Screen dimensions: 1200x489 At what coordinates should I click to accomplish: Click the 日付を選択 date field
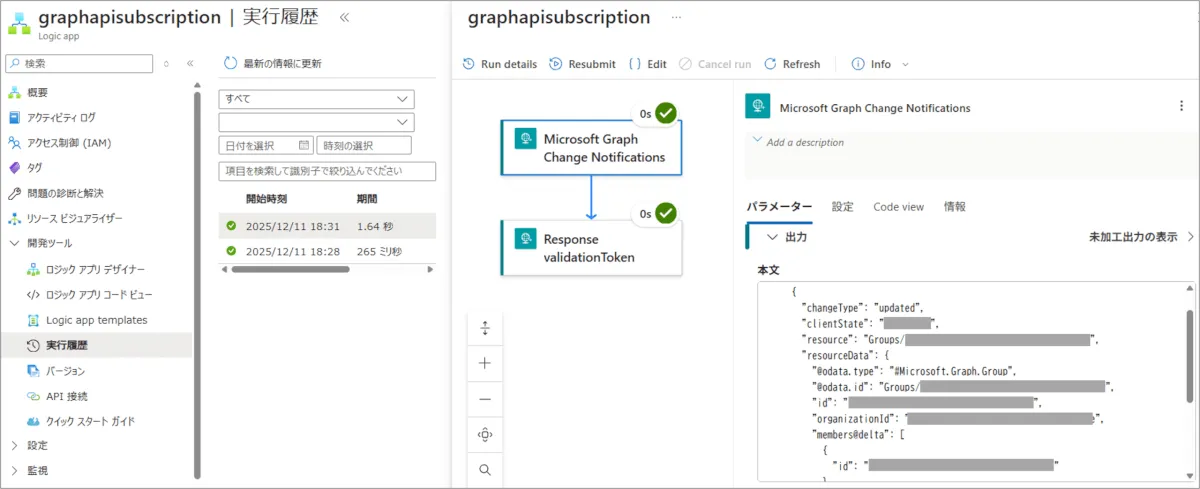(265, 146)
